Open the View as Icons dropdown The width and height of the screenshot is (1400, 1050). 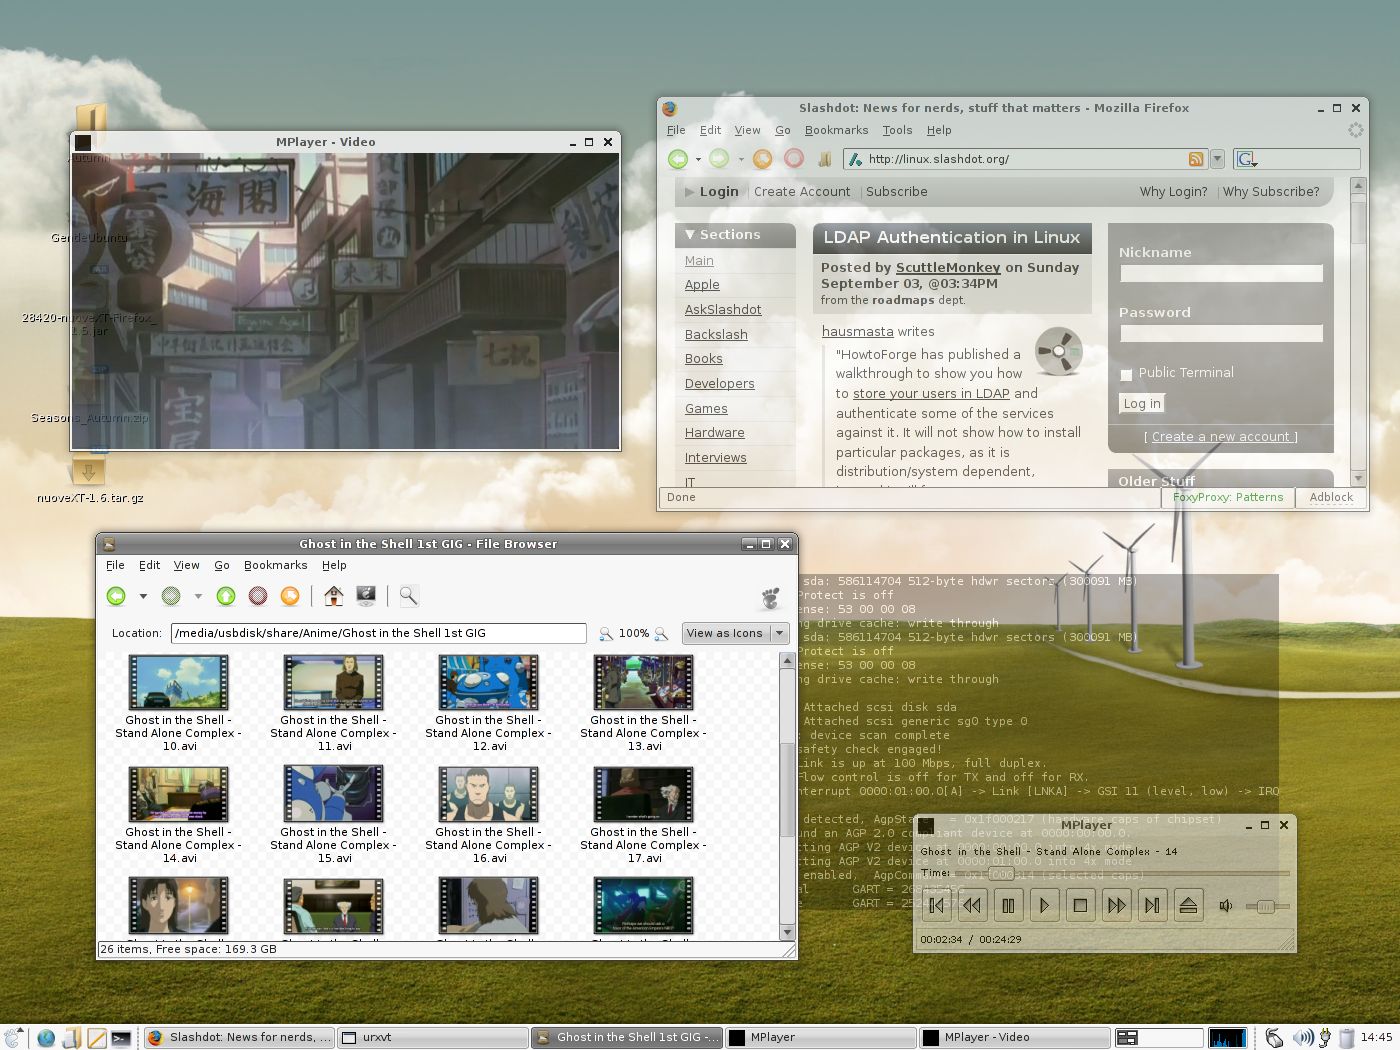pos(735,634)
